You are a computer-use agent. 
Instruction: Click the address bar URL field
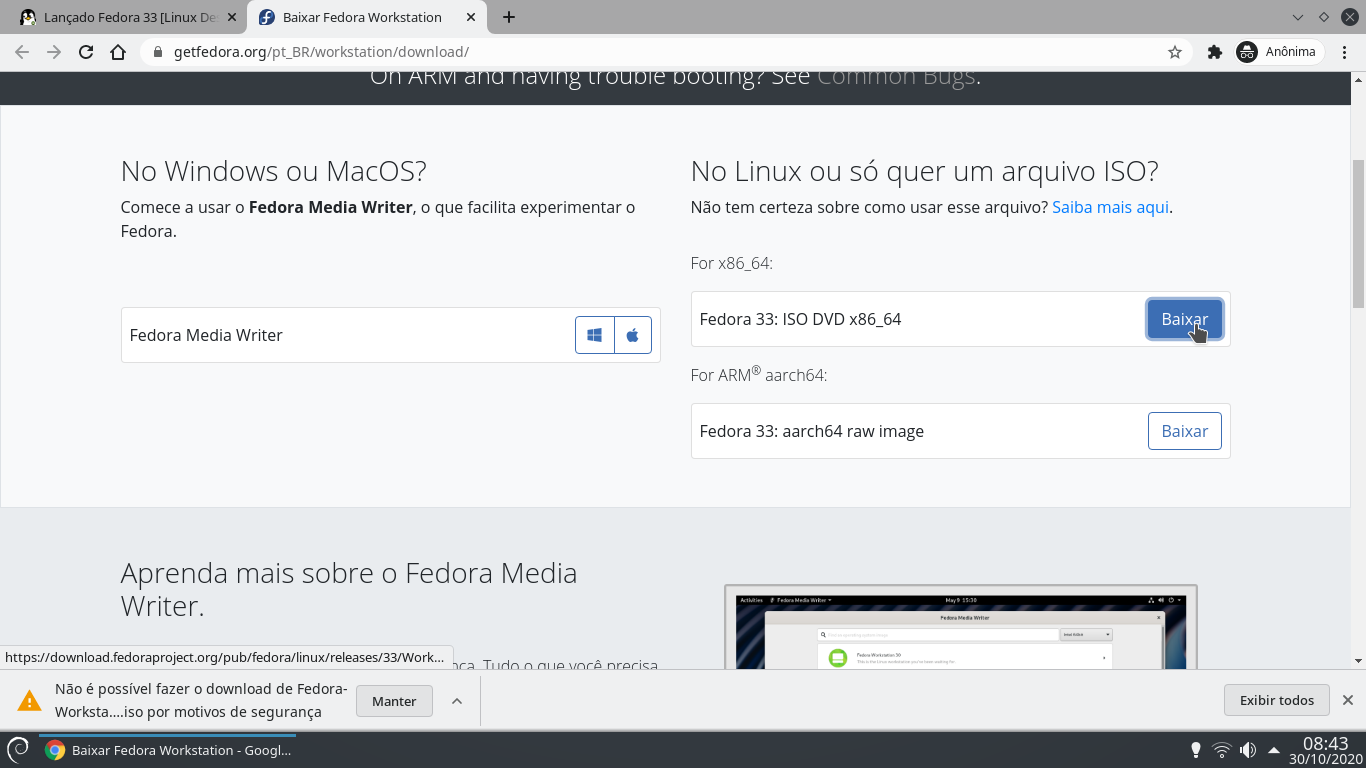click(x=665, y=52)
